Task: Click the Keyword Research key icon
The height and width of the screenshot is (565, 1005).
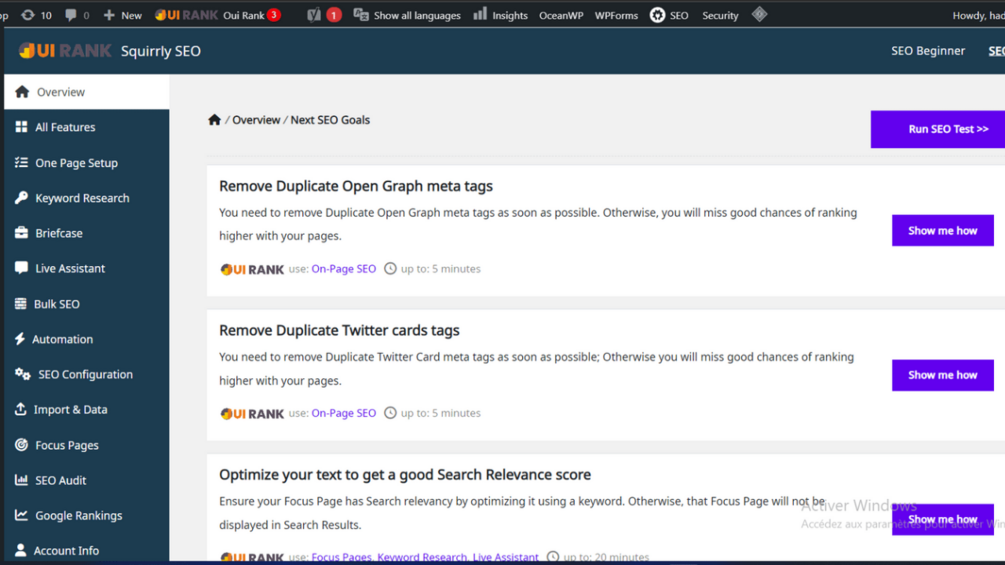Action: pyautogui.click(x=21, y=198)
